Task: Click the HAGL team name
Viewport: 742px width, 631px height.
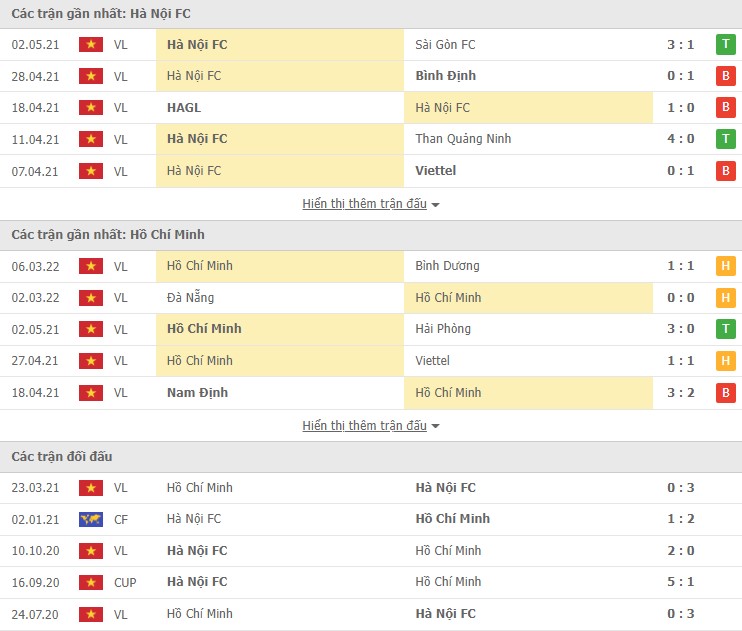Action: click(184, 107)
